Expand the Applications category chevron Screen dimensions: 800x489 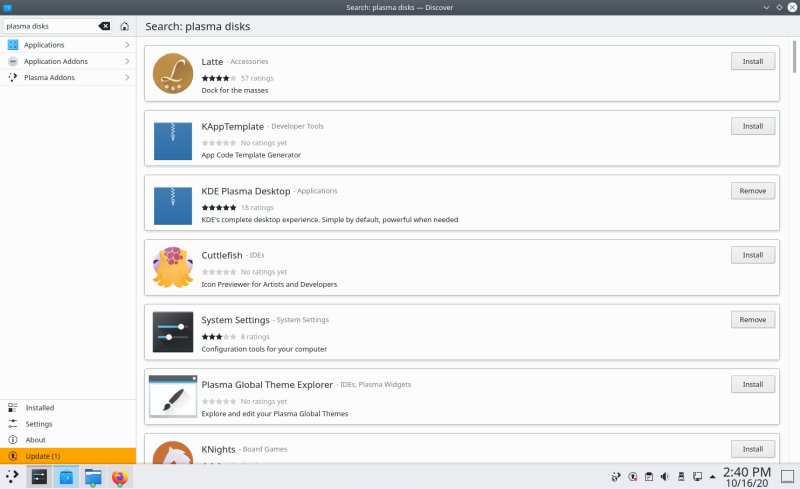pos(127,45)
